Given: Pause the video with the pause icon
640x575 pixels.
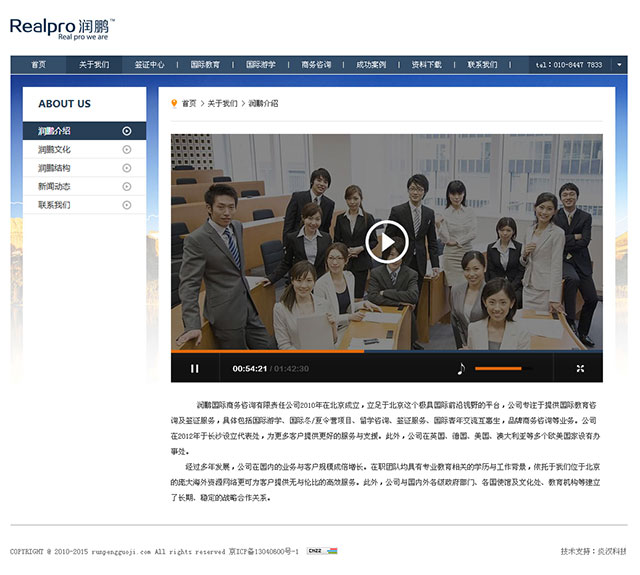Looking at the screenshot, I should coord(195,368).
